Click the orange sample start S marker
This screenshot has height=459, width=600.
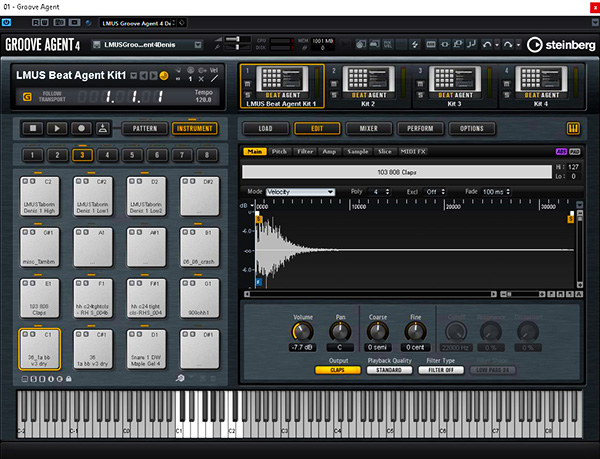tap(259, 219)
